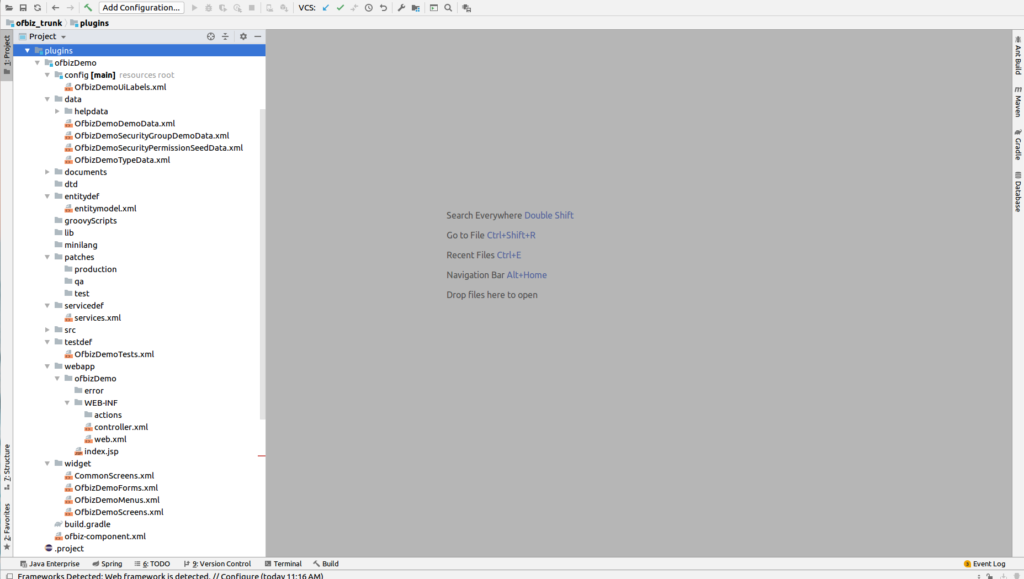1024x579 pixels.
Task: Click the Search Everywhere magnifier icon
Action: (448, 8)
